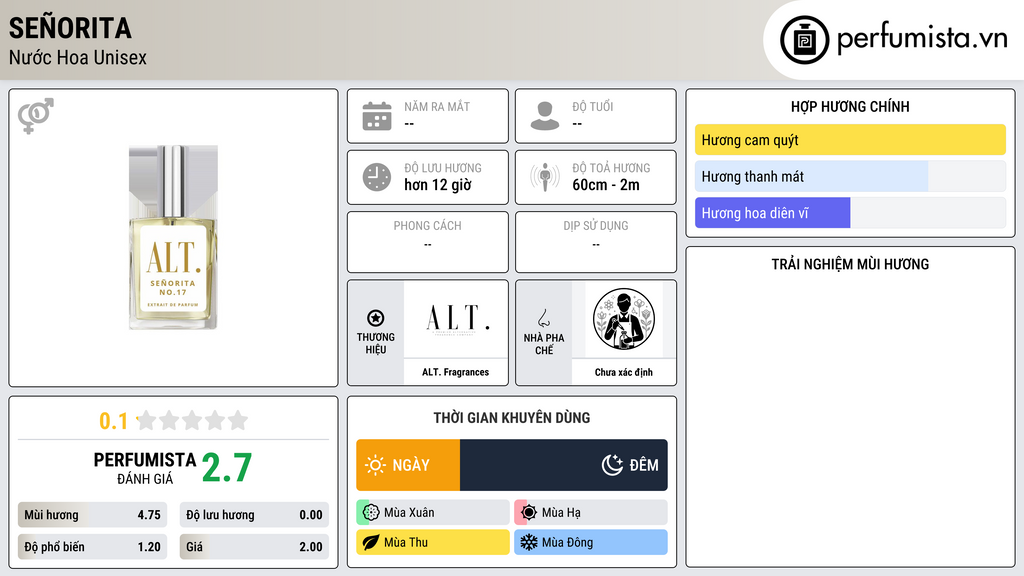Click the unisex gender symbol icon
The height and width of the screenshot is (576, 1024).
pyautogui.click(x=35, y=116)
